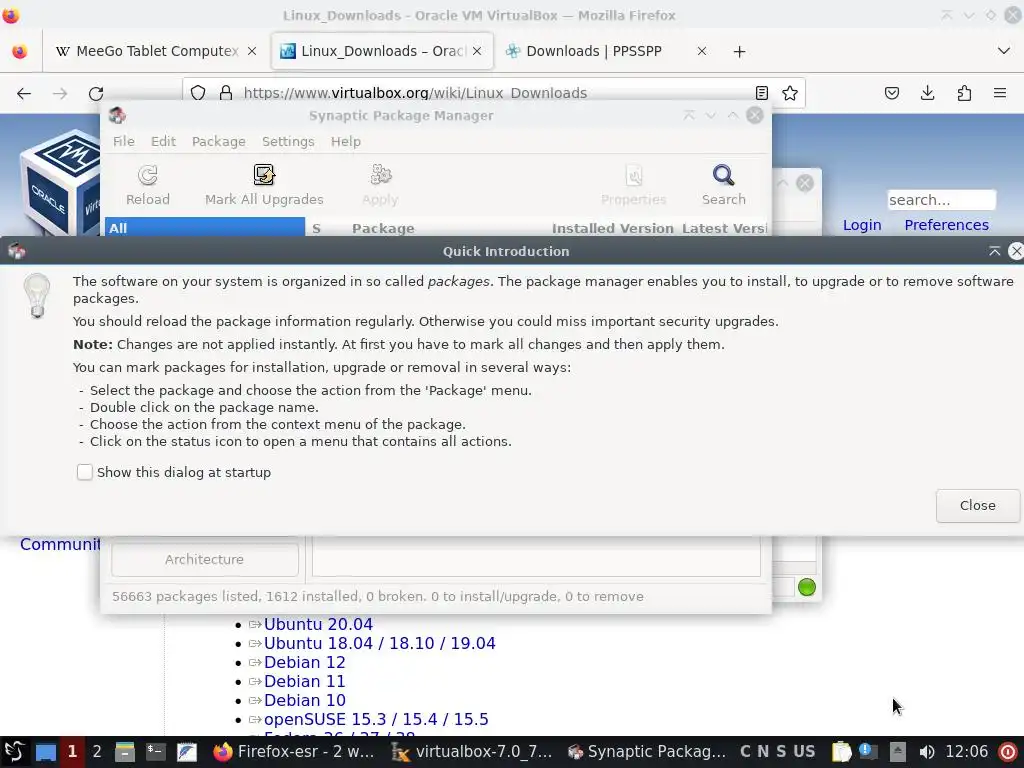This screenshot has height=768, width=1024.
Task: Roll up the Quick Introduction dialog titlebar icon
Action: [x=995, y=251]
